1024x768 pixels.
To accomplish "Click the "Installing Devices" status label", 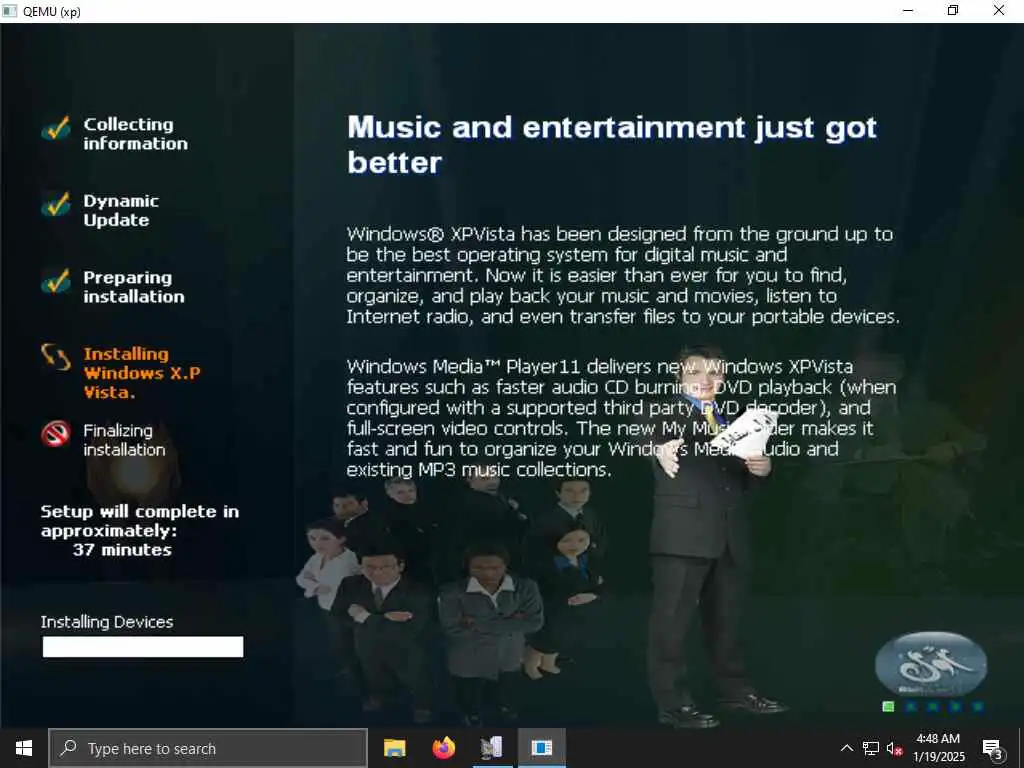I will point(107,622).
